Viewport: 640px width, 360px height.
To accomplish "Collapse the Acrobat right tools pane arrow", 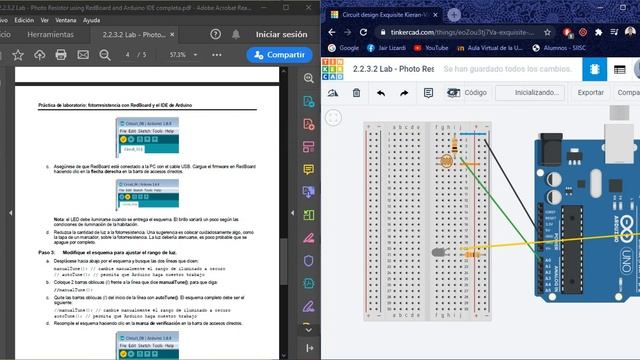I will point(292,213).
